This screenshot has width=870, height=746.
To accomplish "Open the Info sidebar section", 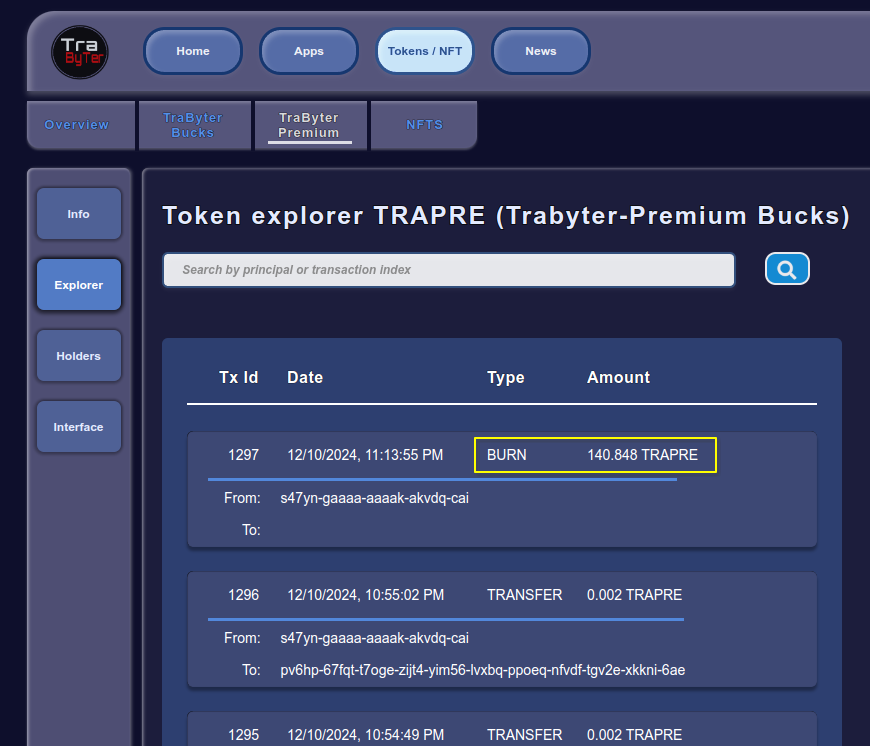I will 79,214.
